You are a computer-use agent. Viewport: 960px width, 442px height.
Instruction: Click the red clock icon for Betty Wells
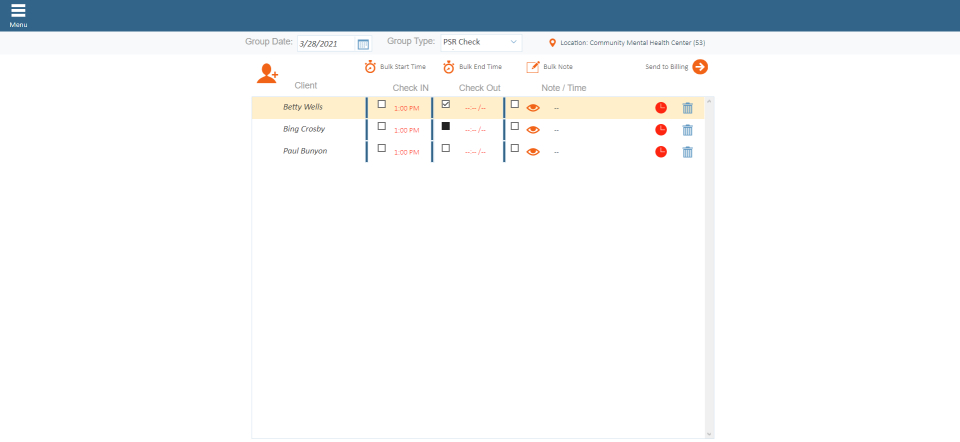click(661, 108)
